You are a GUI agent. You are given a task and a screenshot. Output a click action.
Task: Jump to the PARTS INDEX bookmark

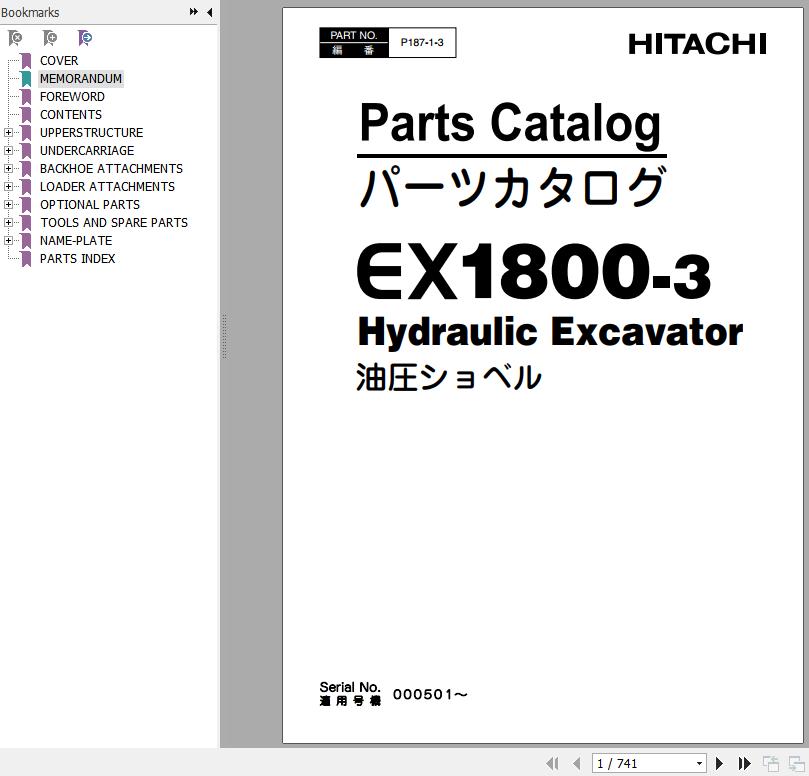[x=77, y=259]
